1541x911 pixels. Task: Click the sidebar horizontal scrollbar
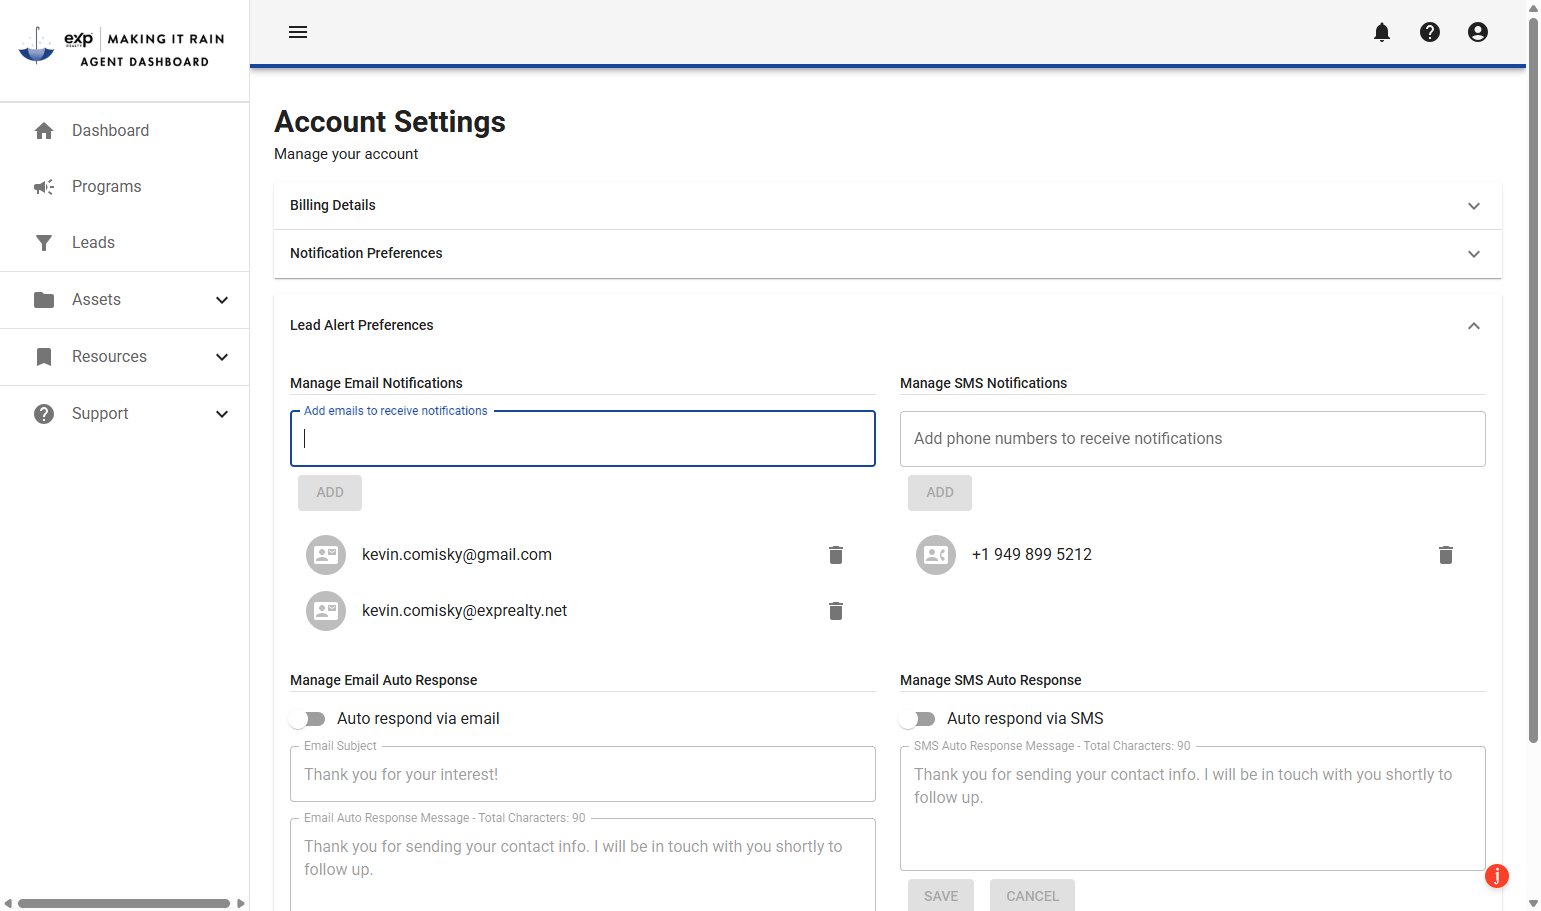[x=124, y=903]
